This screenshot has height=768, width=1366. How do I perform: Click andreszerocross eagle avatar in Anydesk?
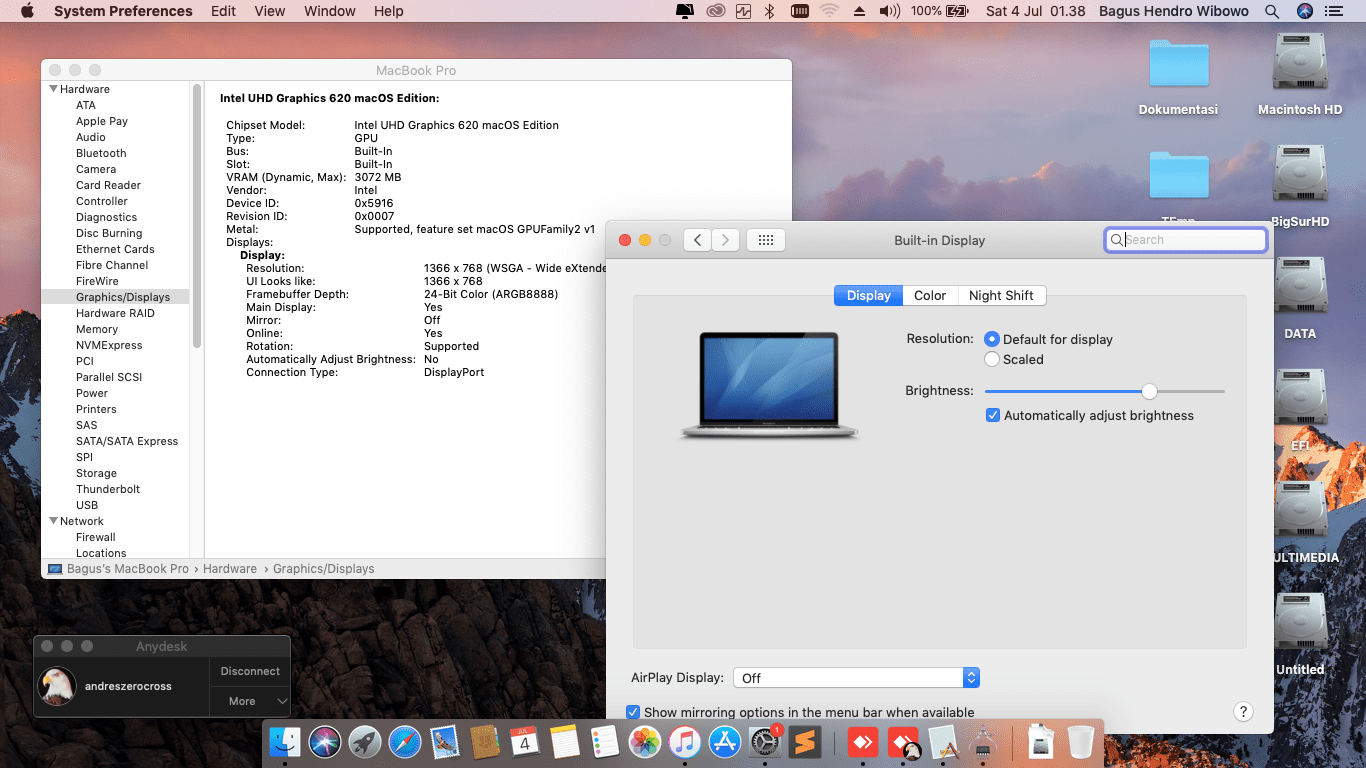pyautogui.click(x=57, y=686)
